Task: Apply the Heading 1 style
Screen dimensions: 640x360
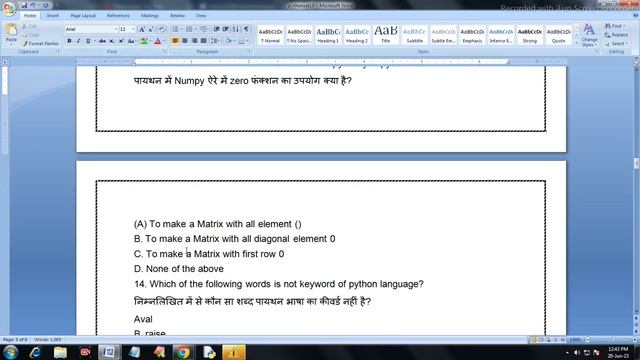Action: click(328, 35)
